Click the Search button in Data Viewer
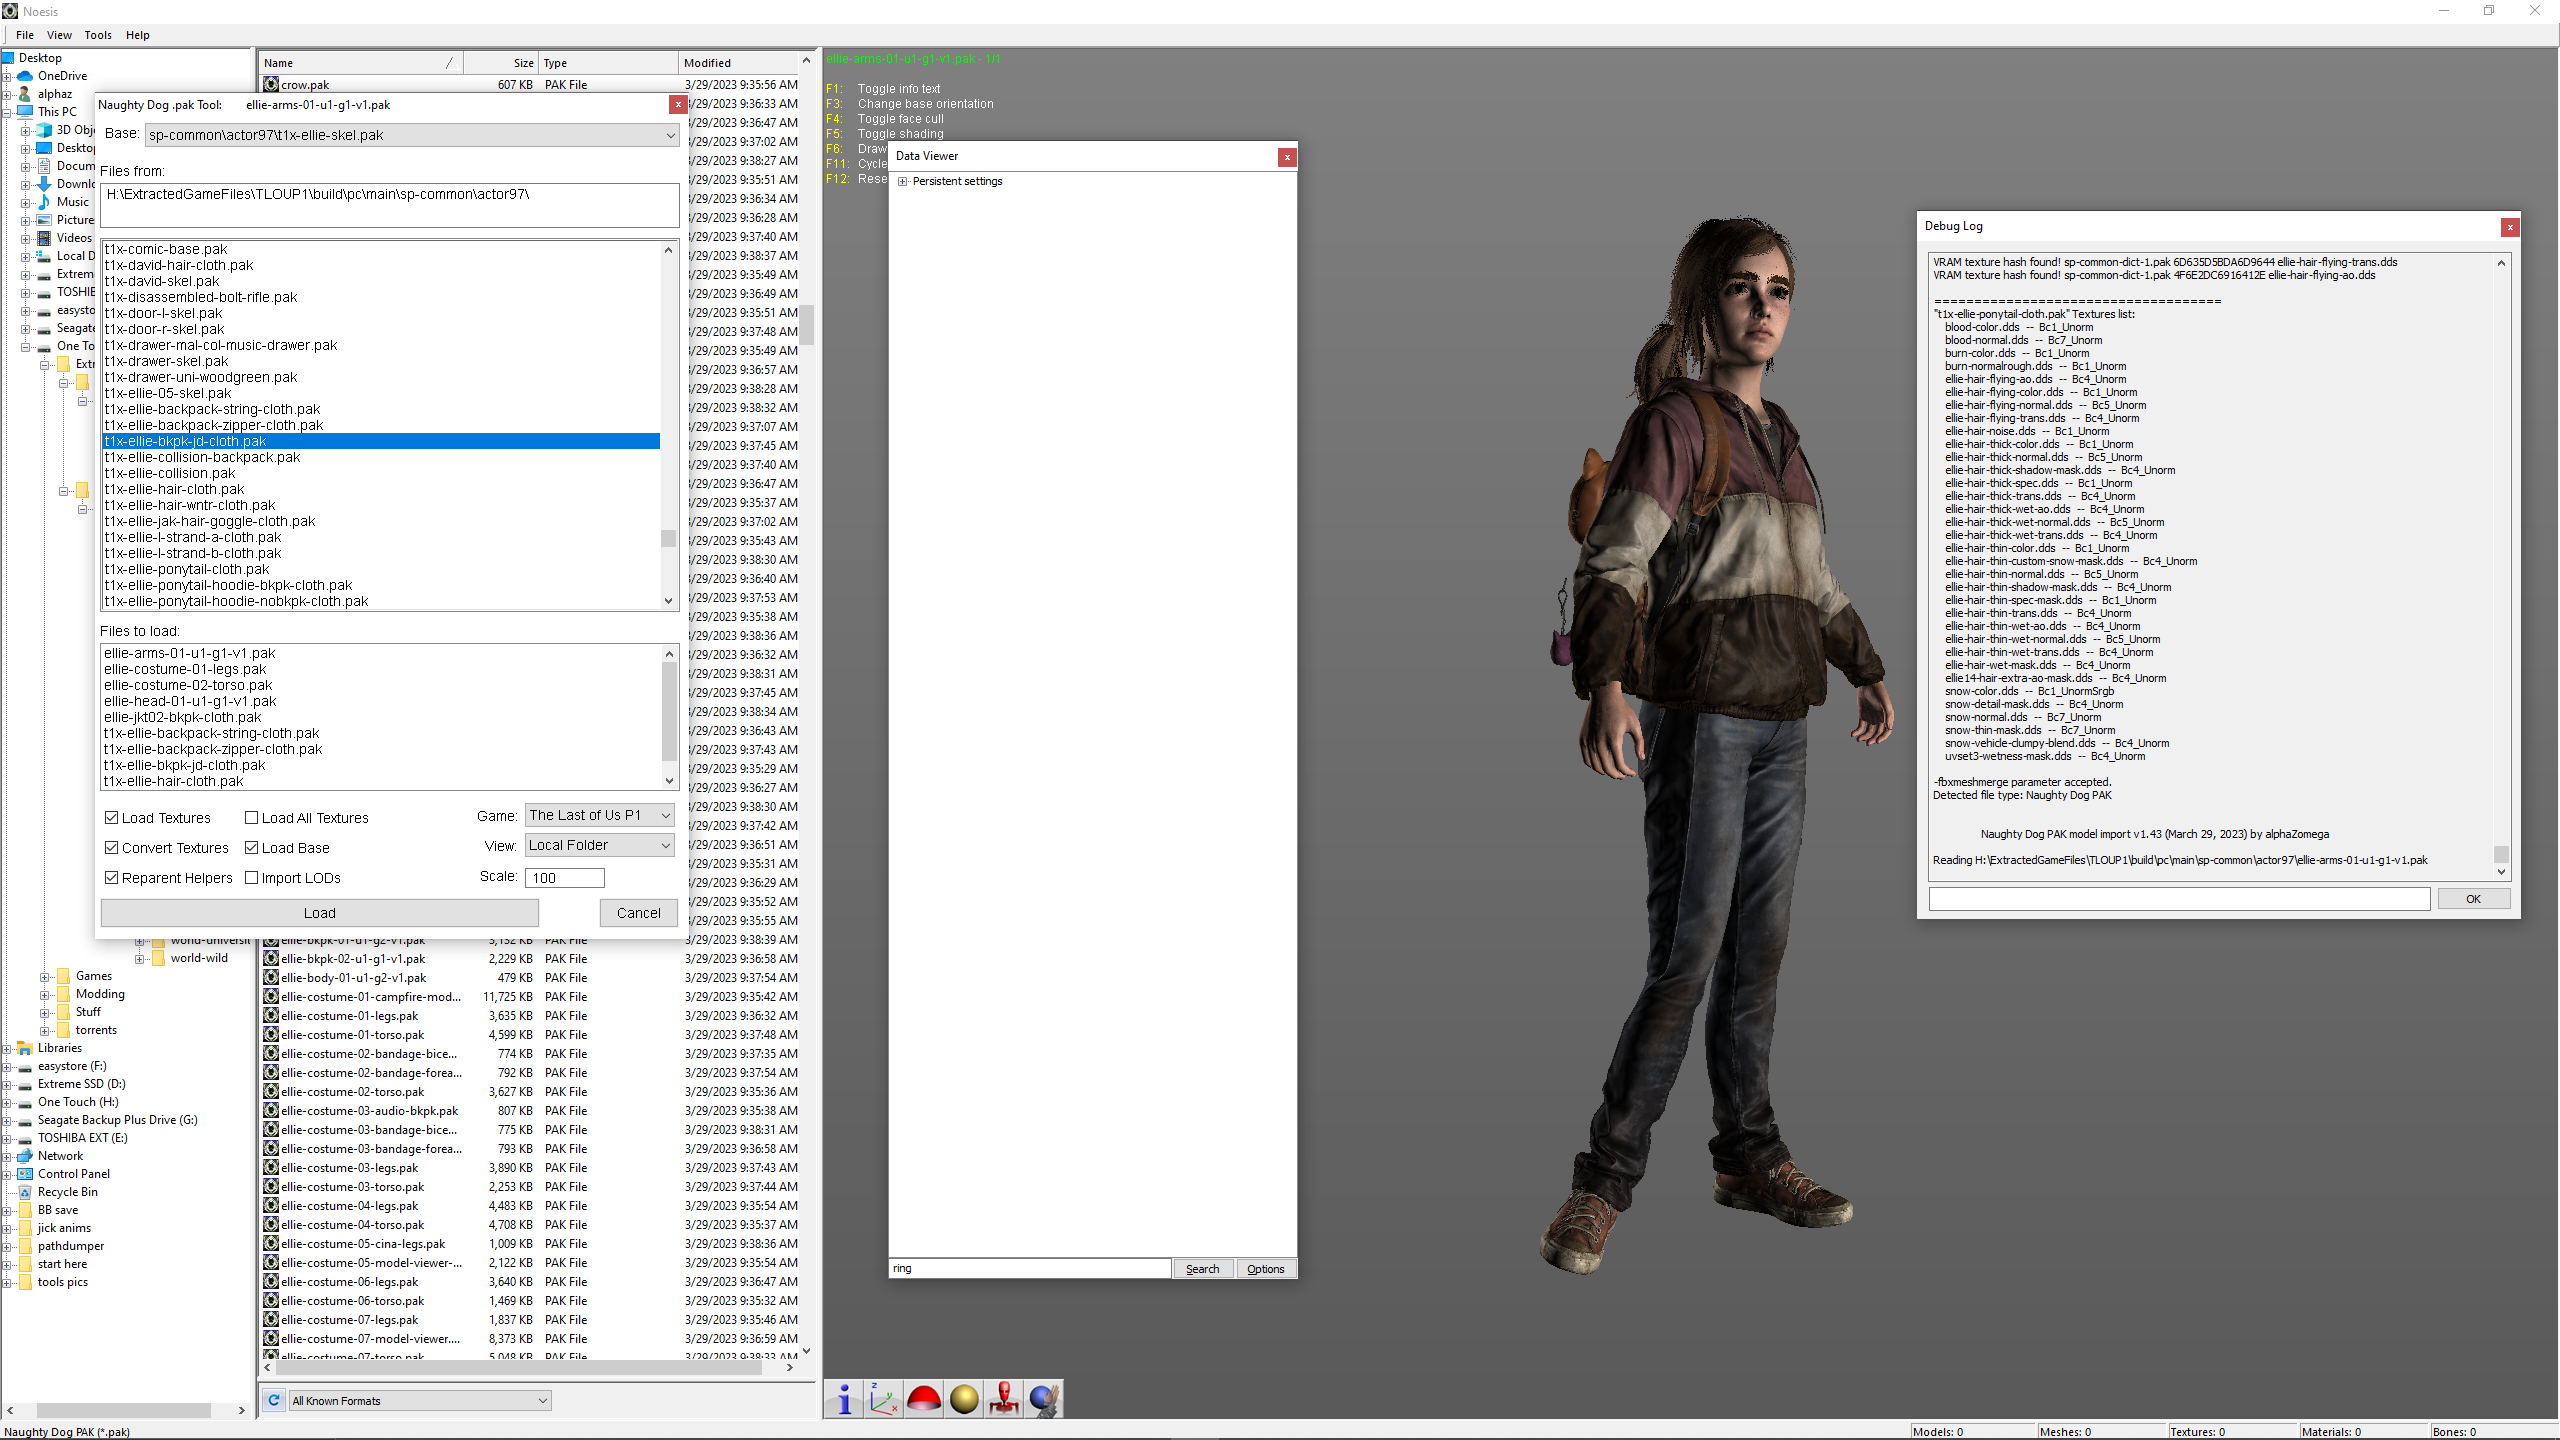 [x=1202, y=1269]
